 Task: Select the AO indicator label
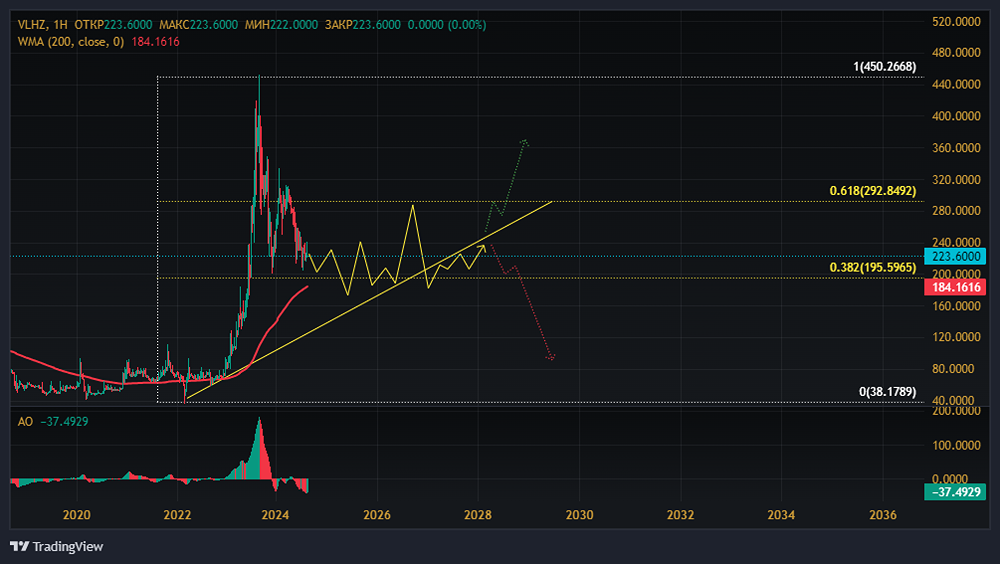point(25,422)
